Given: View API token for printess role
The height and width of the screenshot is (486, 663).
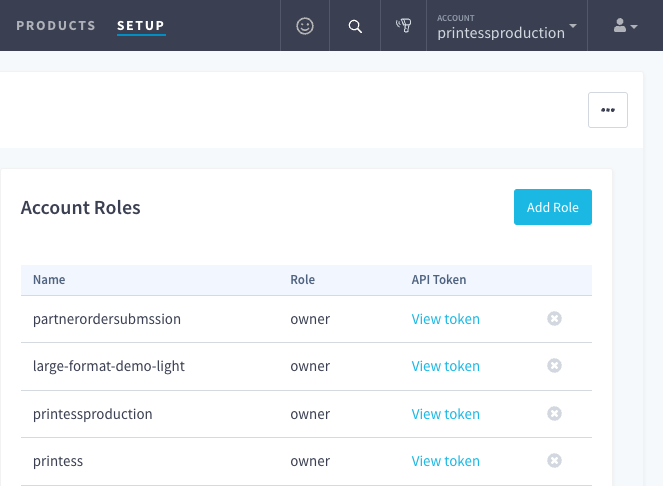Looking at the screenshot, I should click(x=445, y=461).
